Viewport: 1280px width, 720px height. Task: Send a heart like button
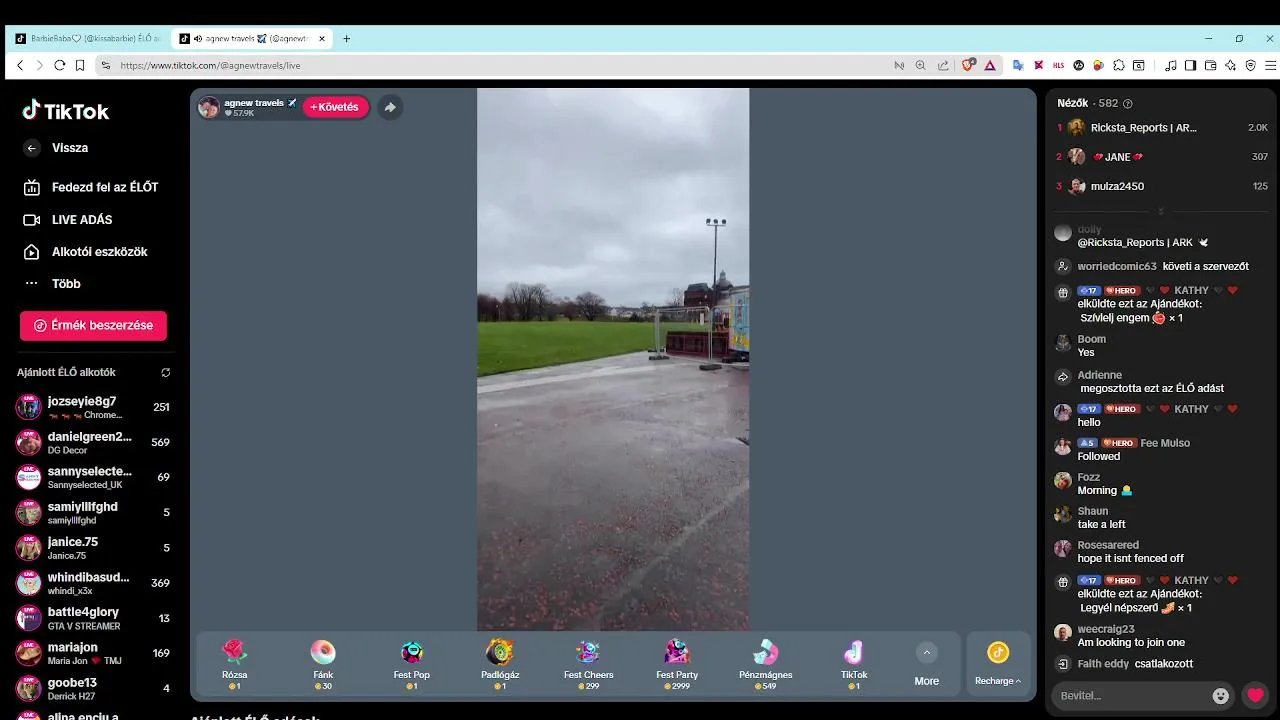[1256, 695]
